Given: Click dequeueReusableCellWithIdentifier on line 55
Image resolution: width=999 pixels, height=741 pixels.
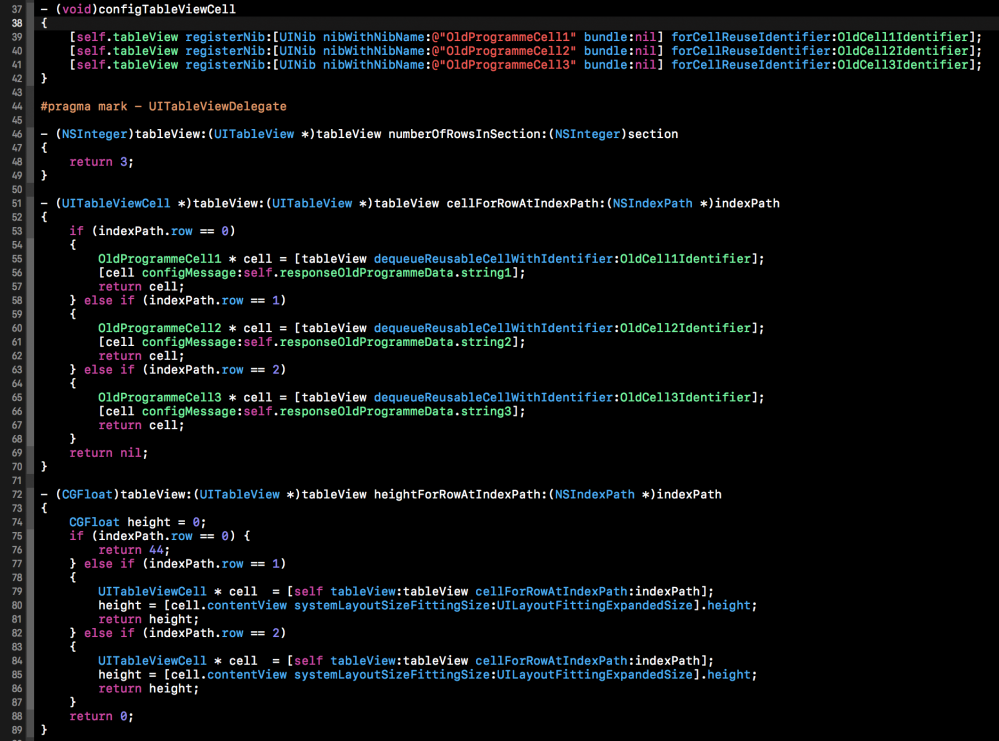Looking at the screenshot, I should point(494,259).
